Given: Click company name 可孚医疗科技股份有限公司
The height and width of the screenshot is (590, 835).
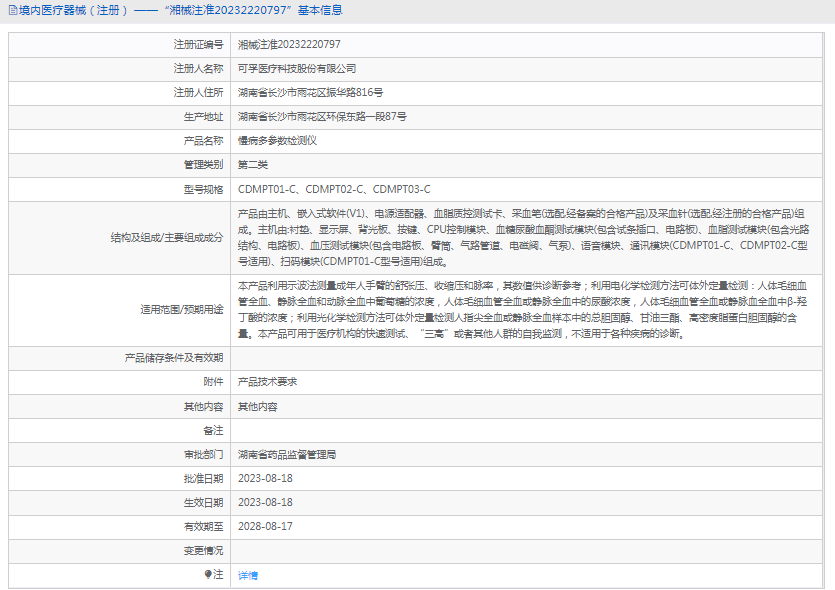Looking at the screenshot, I should tap(297, 69).
